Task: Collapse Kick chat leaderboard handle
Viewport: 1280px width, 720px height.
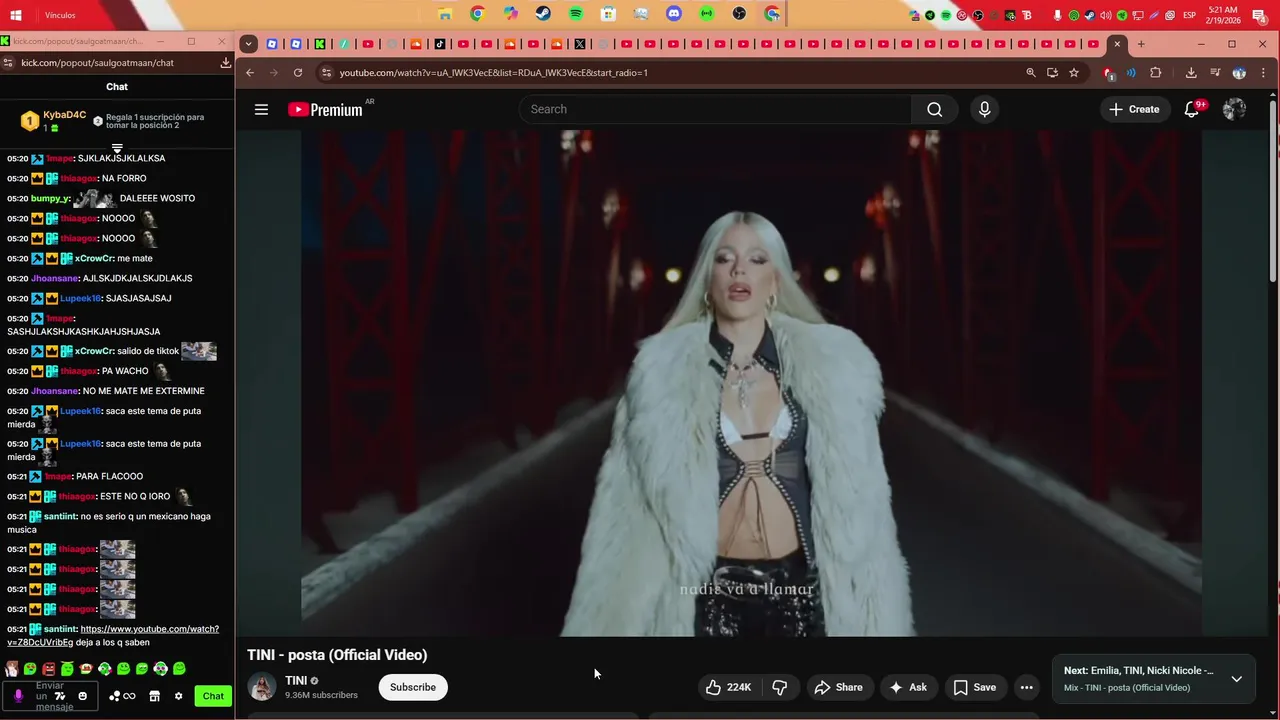Action: point(117,148)
